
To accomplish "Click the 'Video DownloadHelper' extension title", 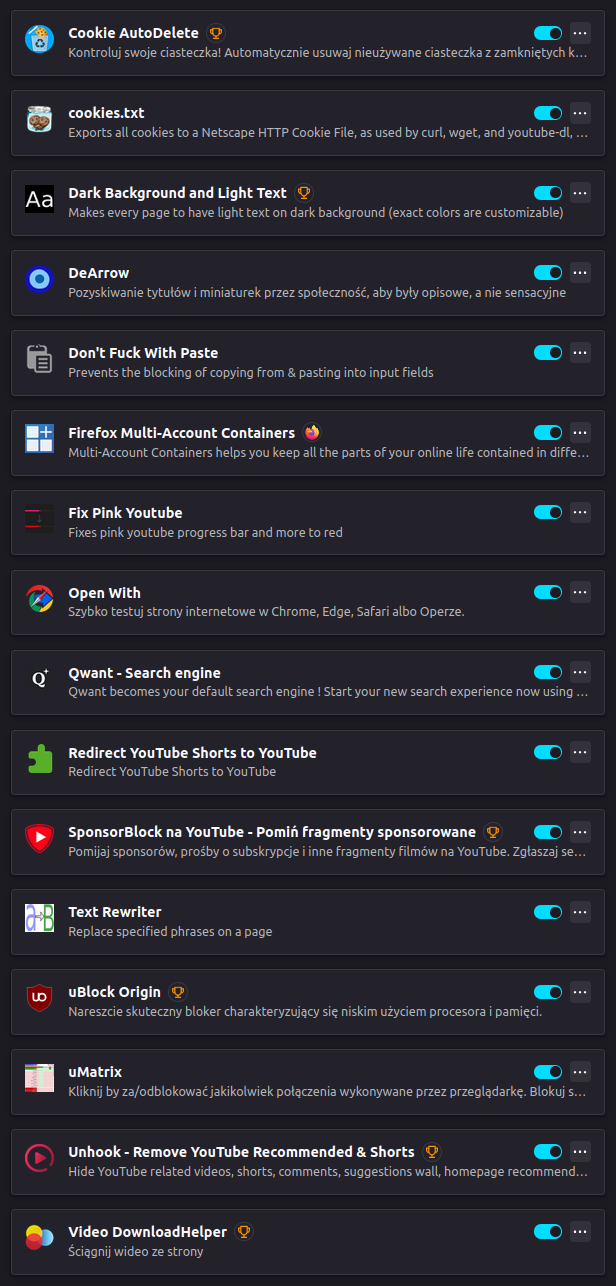I will click(147, 1232).
